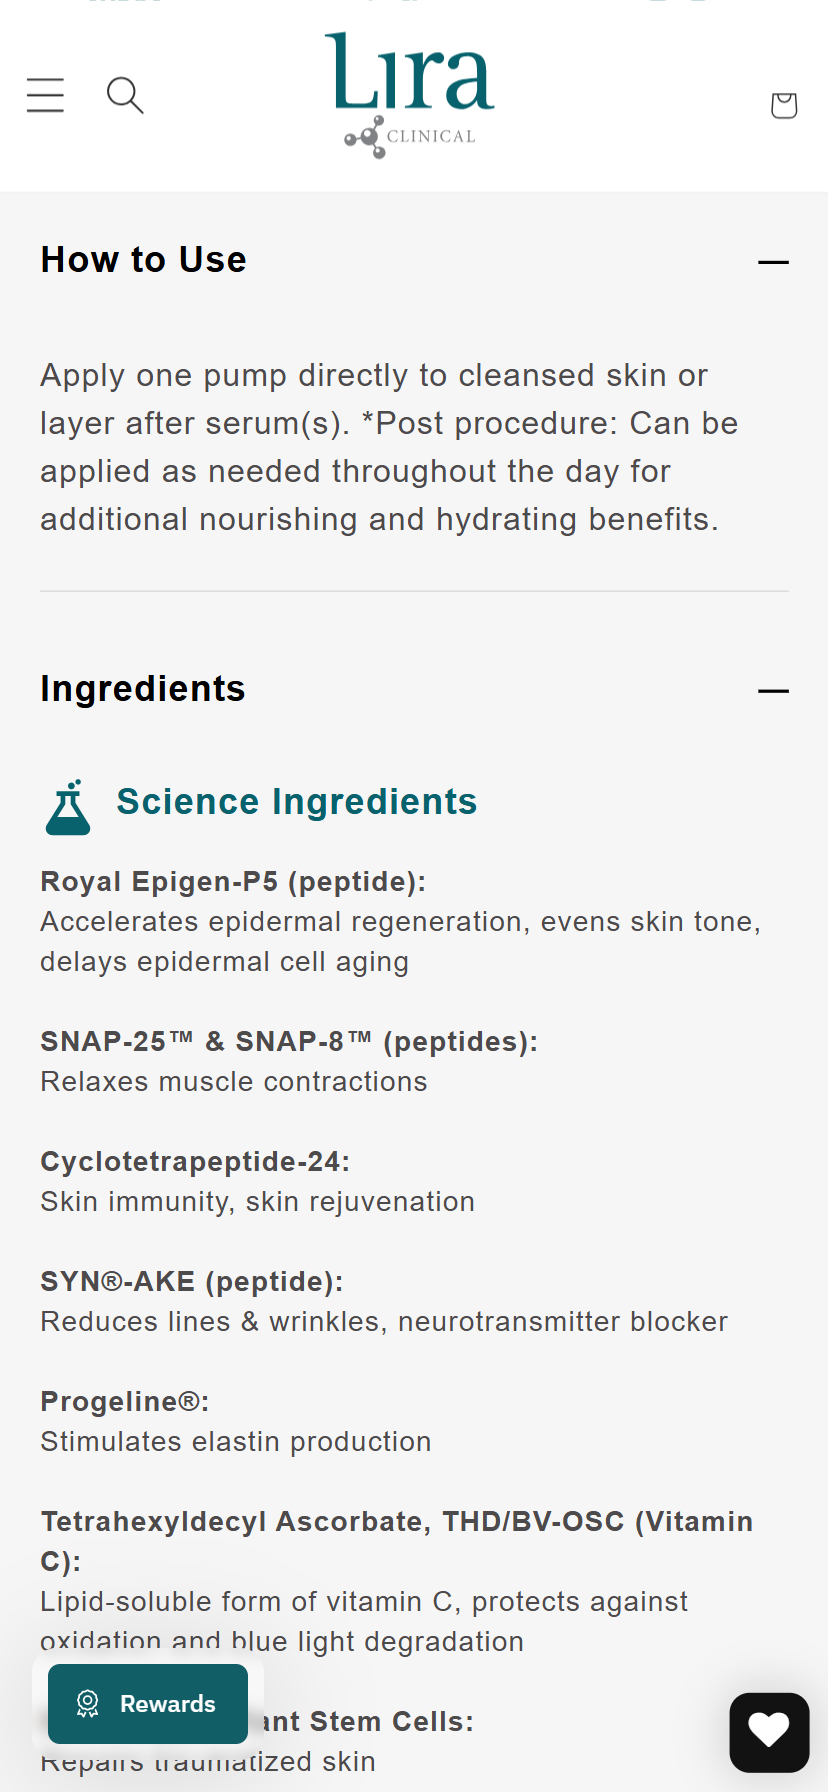Click the Plant Stem Cells heading
This screenshot has width=828, height=1792.
point(366,1722)
